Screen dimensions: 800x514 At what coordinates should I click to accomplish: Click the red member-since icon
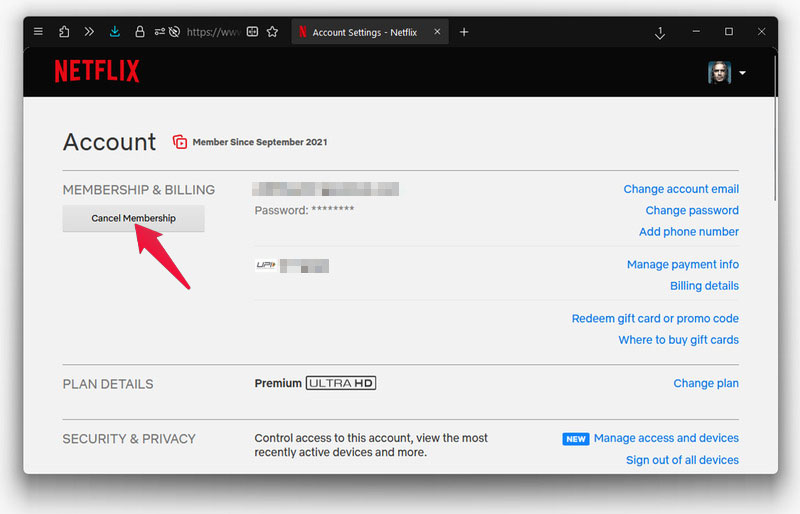pos(180,142)
